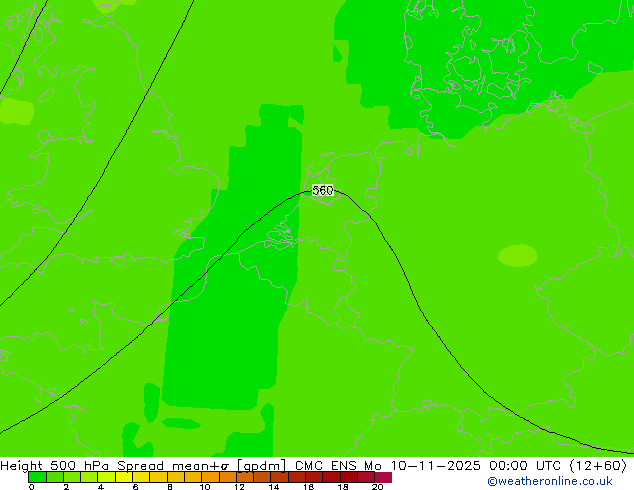Select the yellow-green swatch left of the 4 label
This screenshot has width=634, height=490.
coord(89,477)
